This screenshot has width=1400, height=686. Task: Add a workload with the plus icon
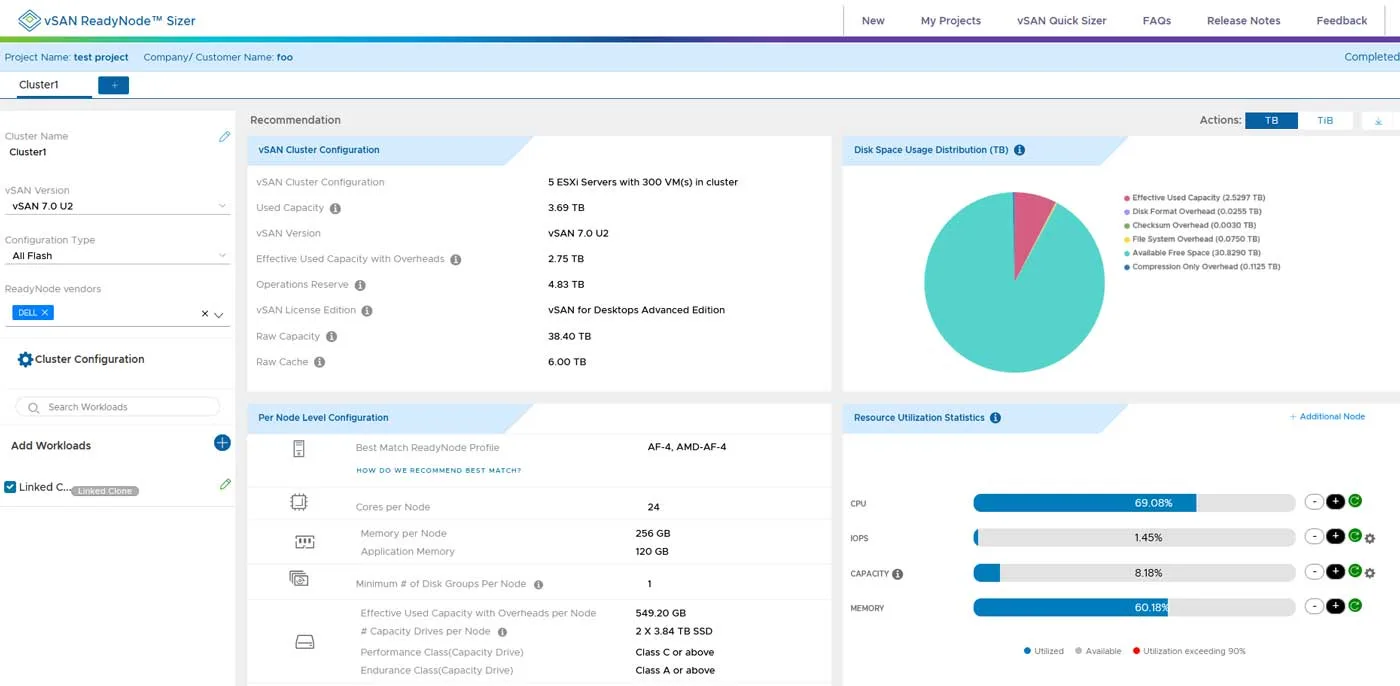pyautogui.click(x=222, y=443)
